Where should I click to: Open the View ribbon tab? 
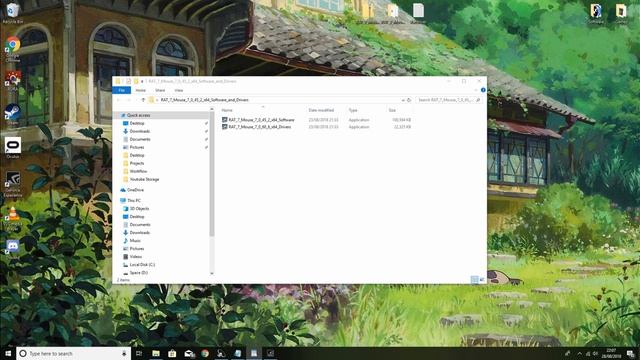tap(179, 90)
